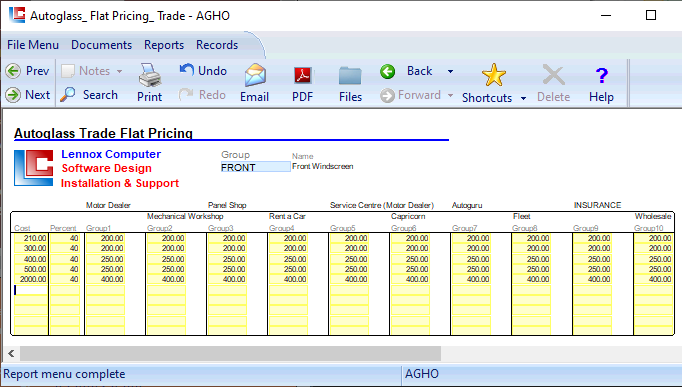Click the Search magnifier icon

[x=68, y=95]
